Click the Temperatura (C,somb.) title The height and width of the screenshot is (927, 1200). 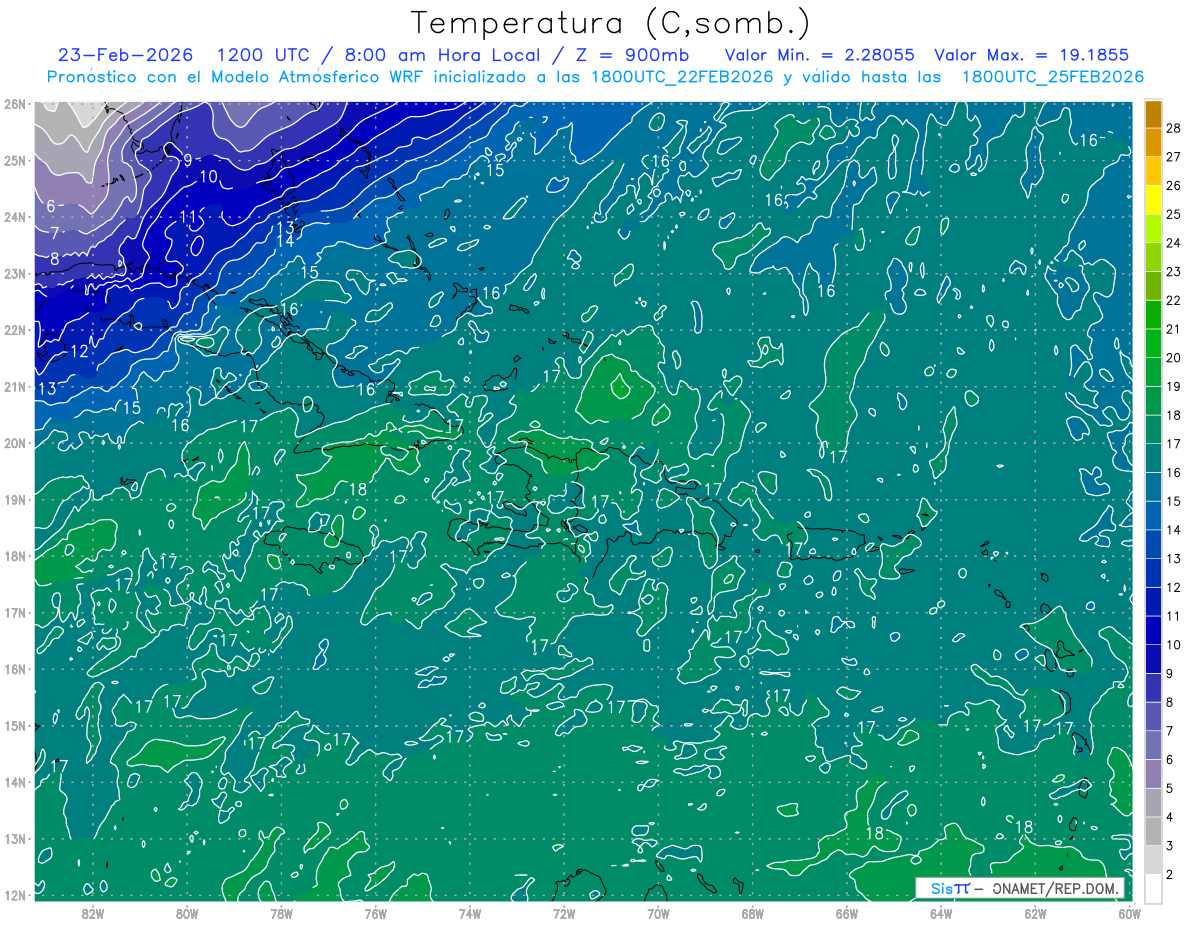pos(610,23)
